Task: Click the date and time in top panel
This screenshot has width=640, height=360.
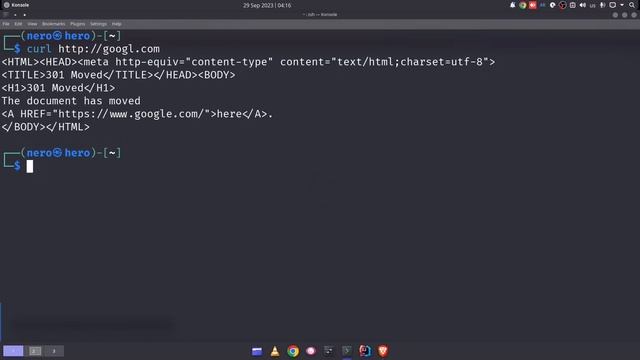Action: pos(267,5)
